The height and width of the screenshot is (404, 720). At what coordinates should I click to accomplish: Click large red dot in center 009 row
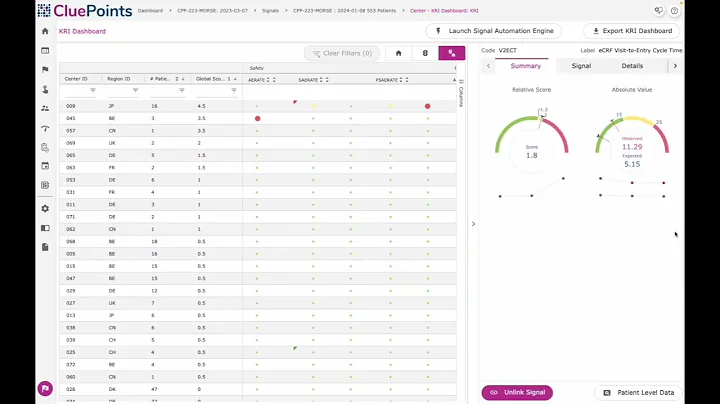click(428, 106)
